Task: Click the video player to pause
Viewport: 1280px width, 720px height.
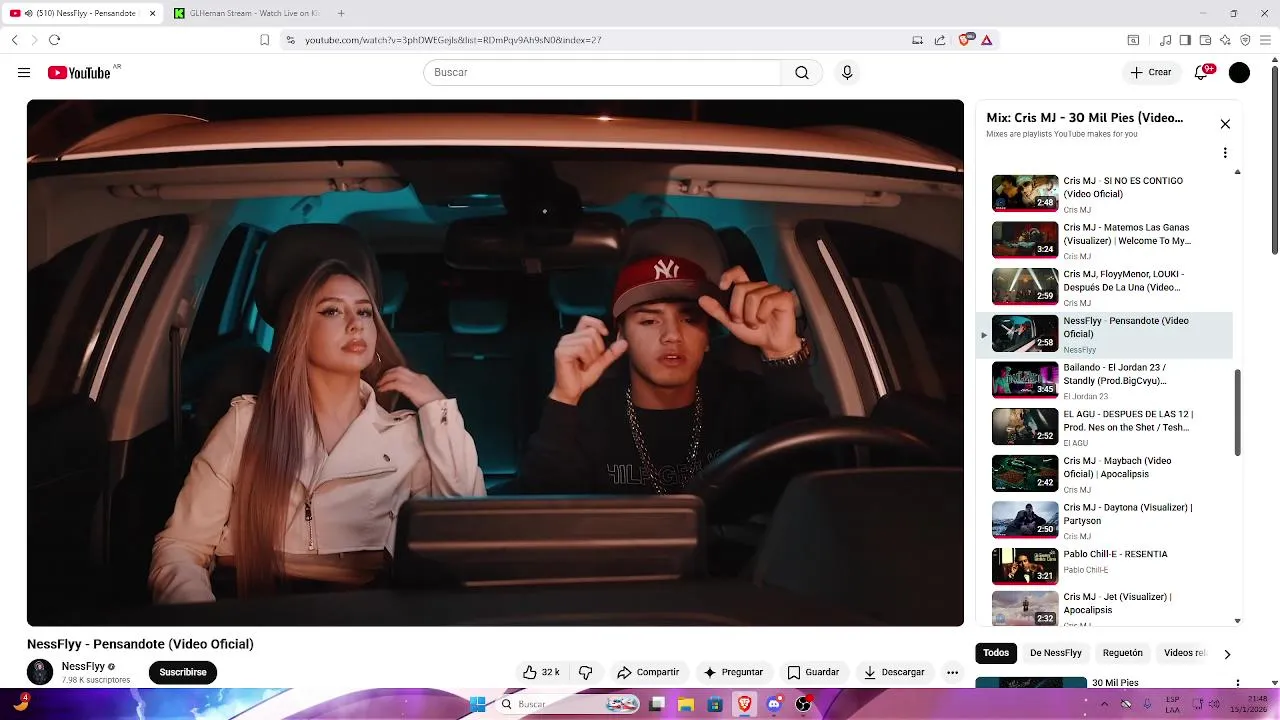Action: [x=495, y=363]
